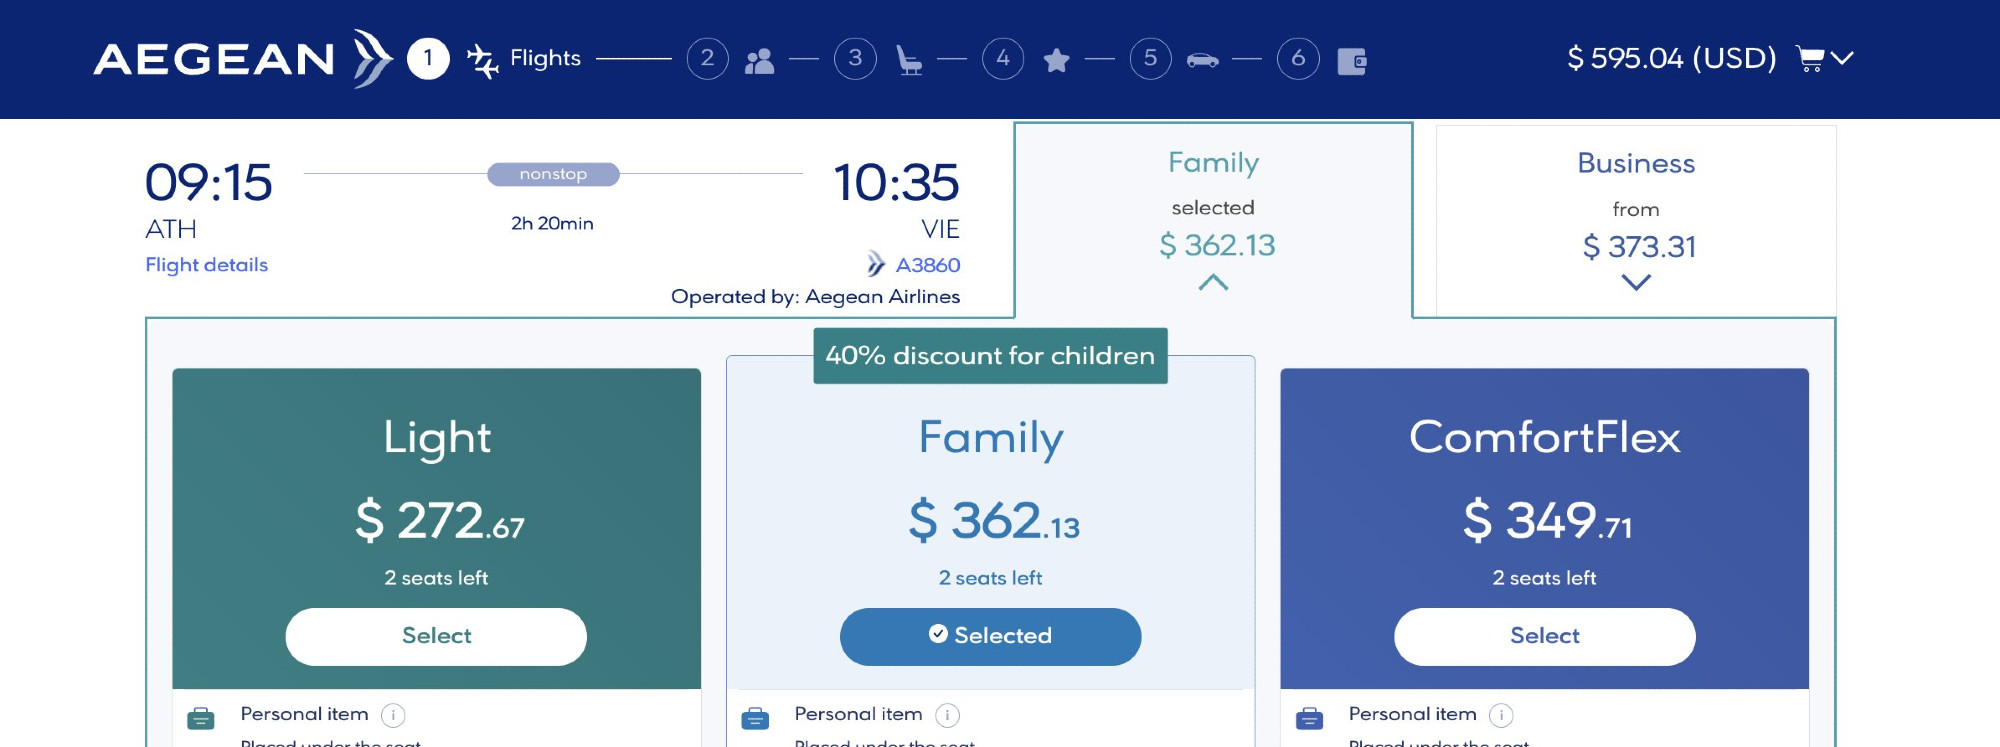Expand the Business fare chevron
This screenshot has width=2000, height=747.
pos(1637,282)
